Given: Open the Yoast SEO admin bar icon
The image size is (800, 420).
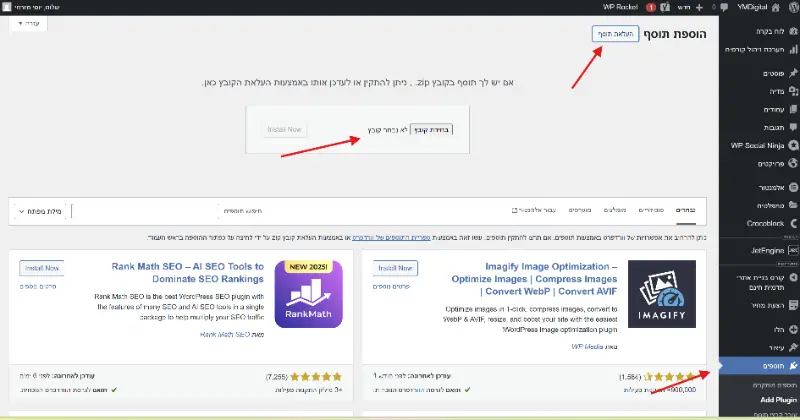Looking at the screenshot, I should 665,7.
